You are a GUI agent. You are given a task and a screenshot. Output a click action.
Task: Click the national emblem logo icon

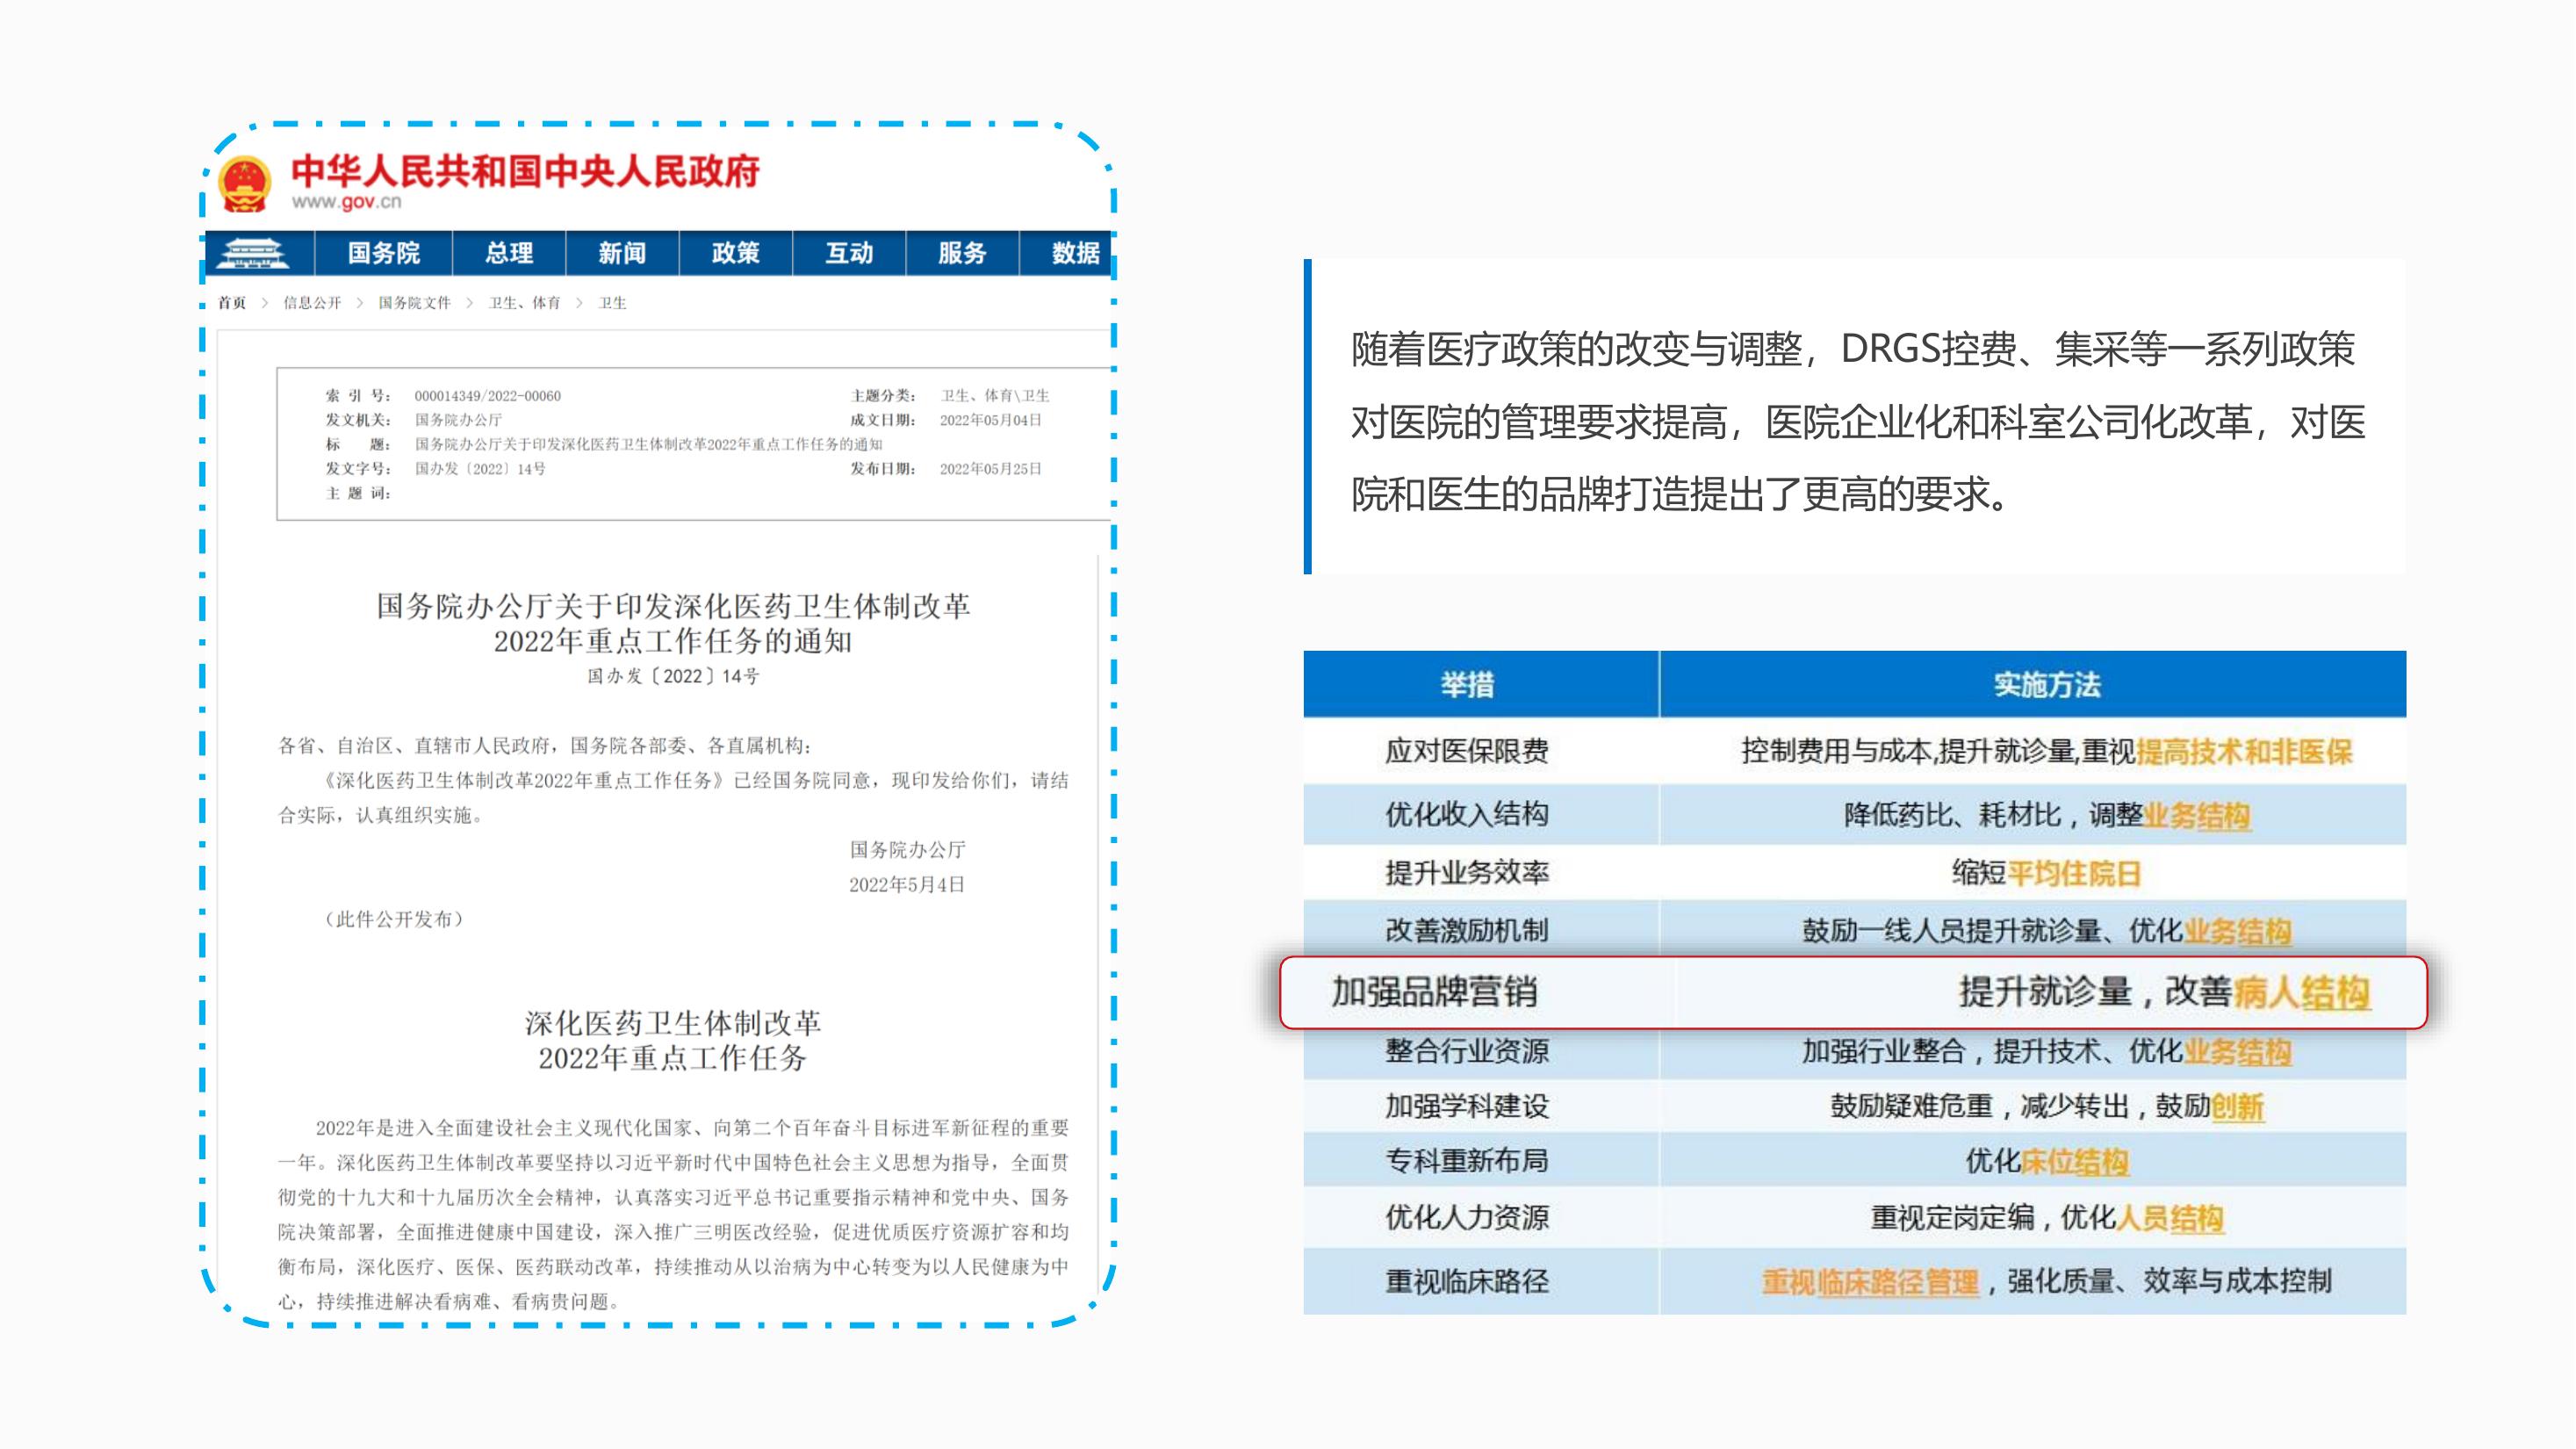pos(245,184)
